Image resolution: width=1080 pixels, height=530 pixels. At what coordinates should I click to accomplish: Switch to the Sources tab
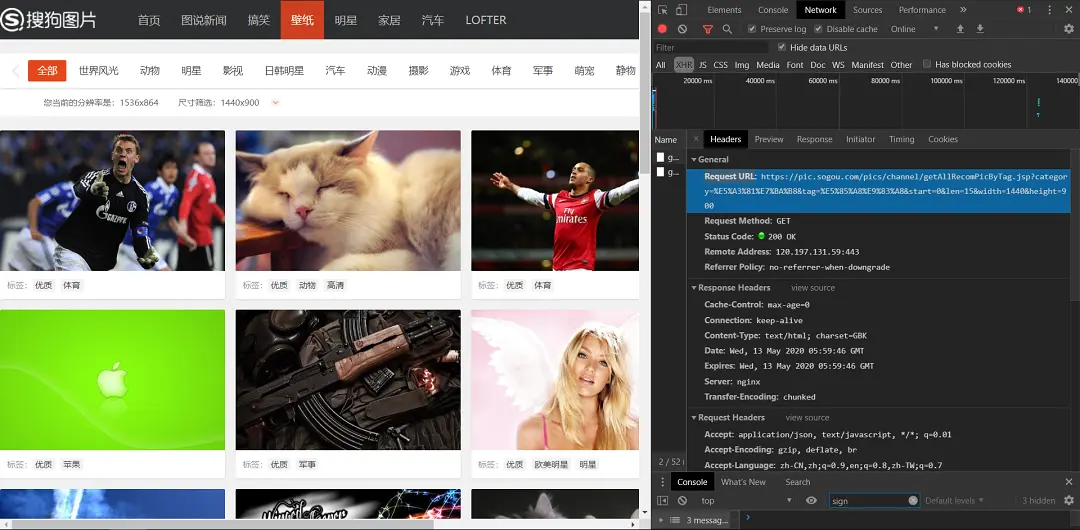[867, 10]
